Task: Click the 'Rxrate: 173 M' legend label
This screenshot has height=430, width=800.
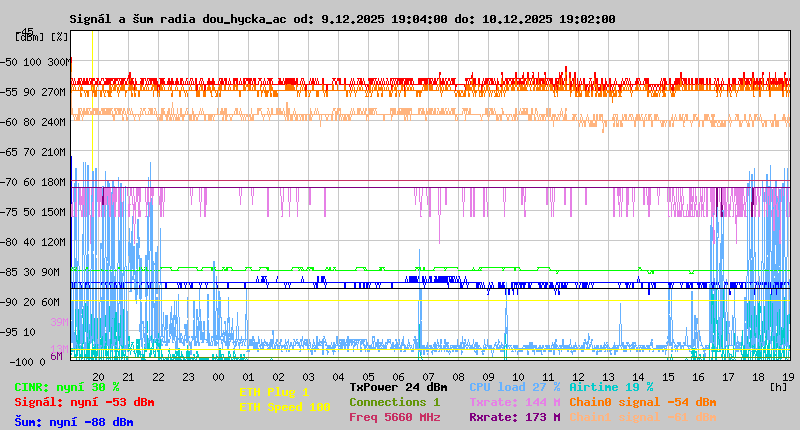Action: 515,417
